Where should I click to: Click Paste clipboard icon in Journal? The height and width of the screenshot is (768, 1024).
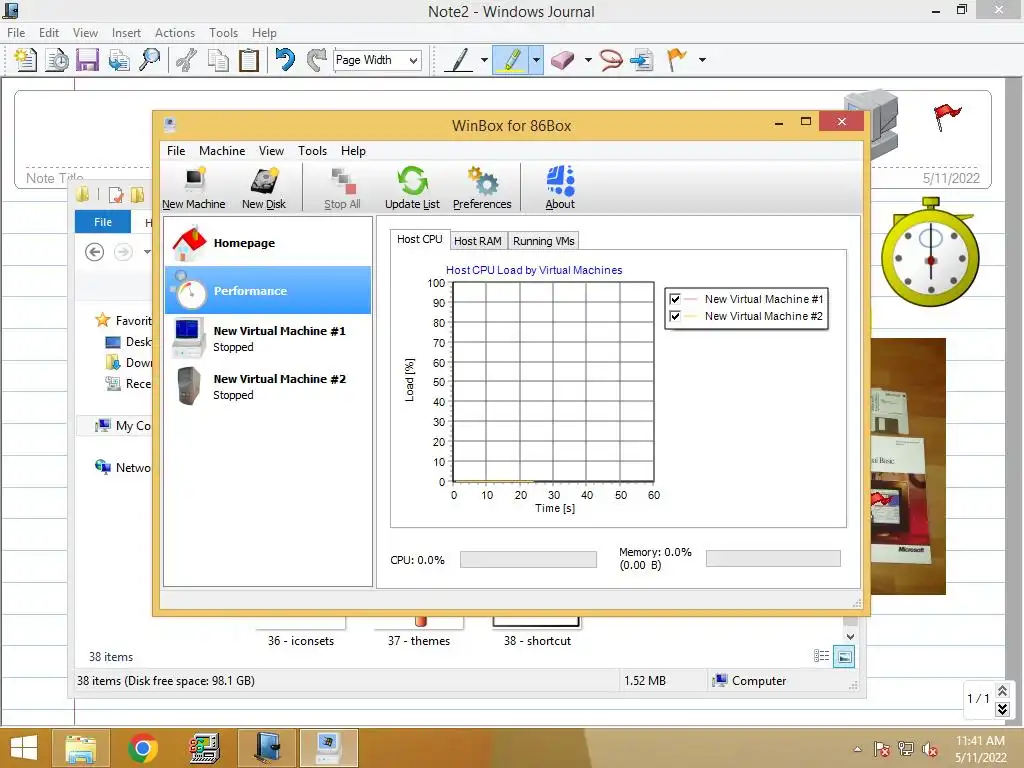tap(249, 60)
